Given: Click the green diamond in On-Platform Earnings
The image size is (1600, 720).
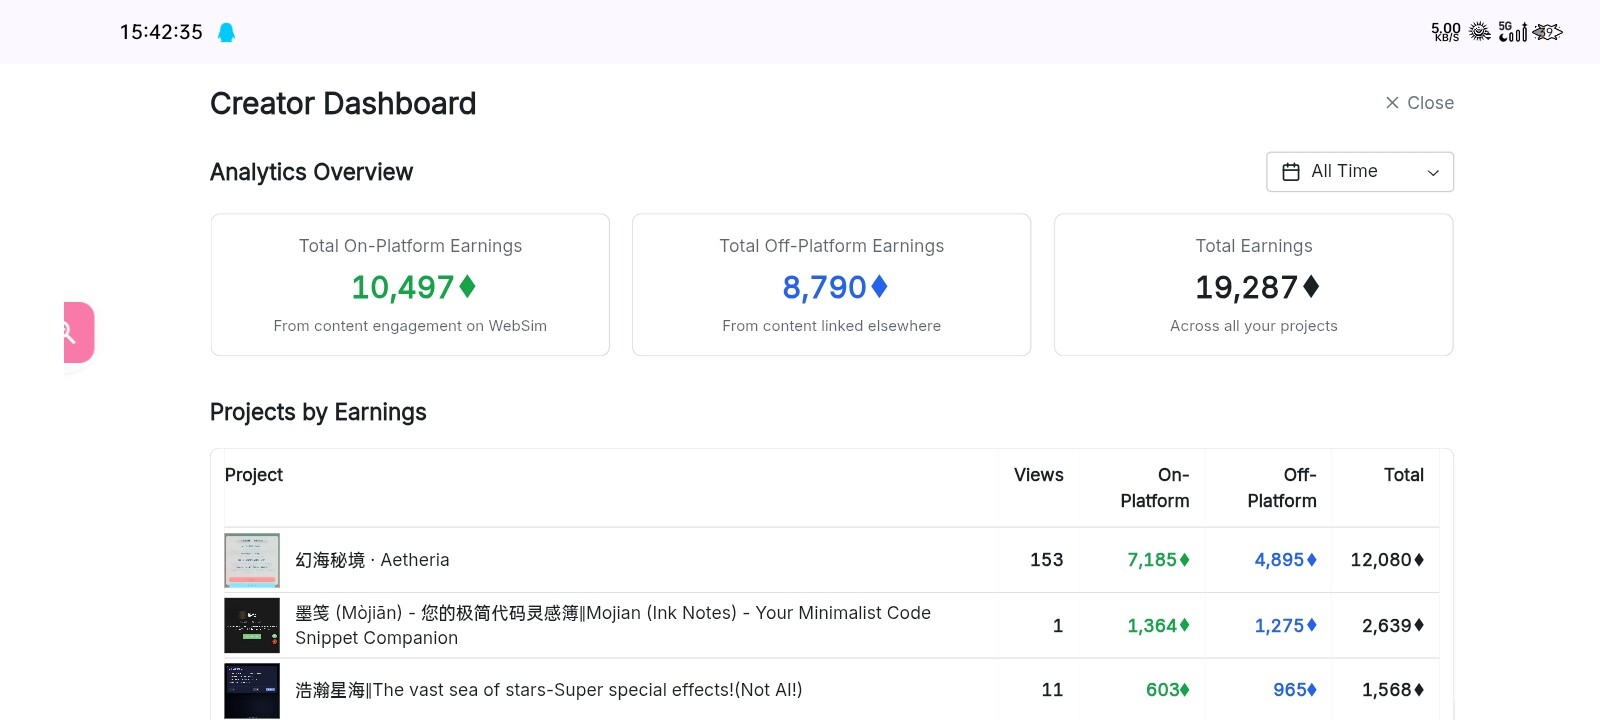Looking at the screenshot, I should click(x=467, y=287).
